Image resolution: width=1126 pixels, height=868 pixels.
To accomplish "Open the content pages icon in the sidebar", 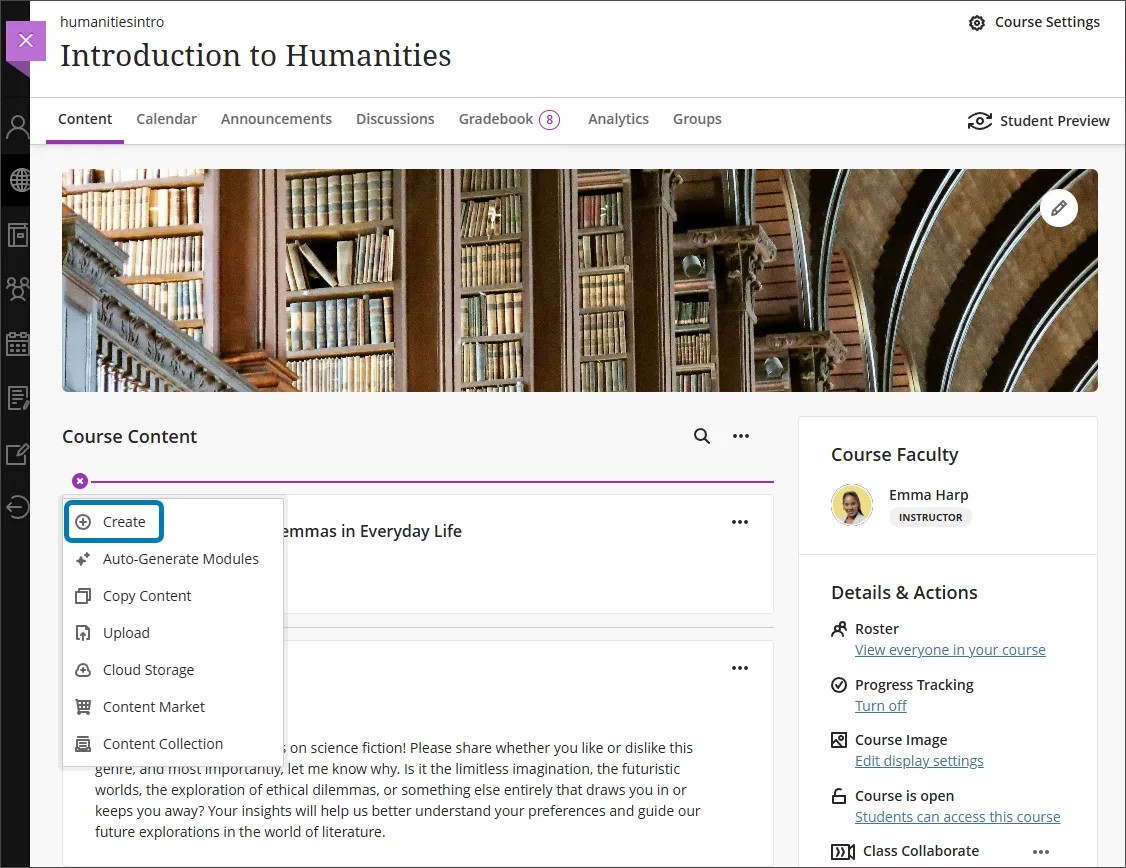I will pyautogui.click(x=16, y=235).
